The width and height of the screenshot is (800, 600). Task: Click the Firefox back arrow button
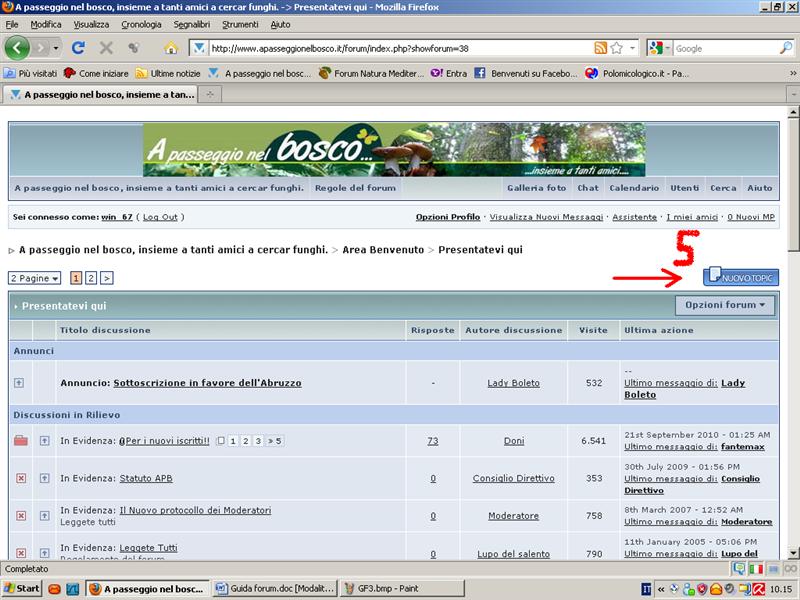(x=17, y=47)
